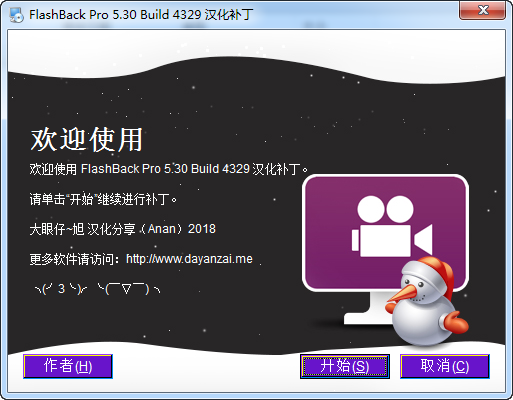Click the emoticon line below the URL

pyautogui.click(x=97, y=289)
